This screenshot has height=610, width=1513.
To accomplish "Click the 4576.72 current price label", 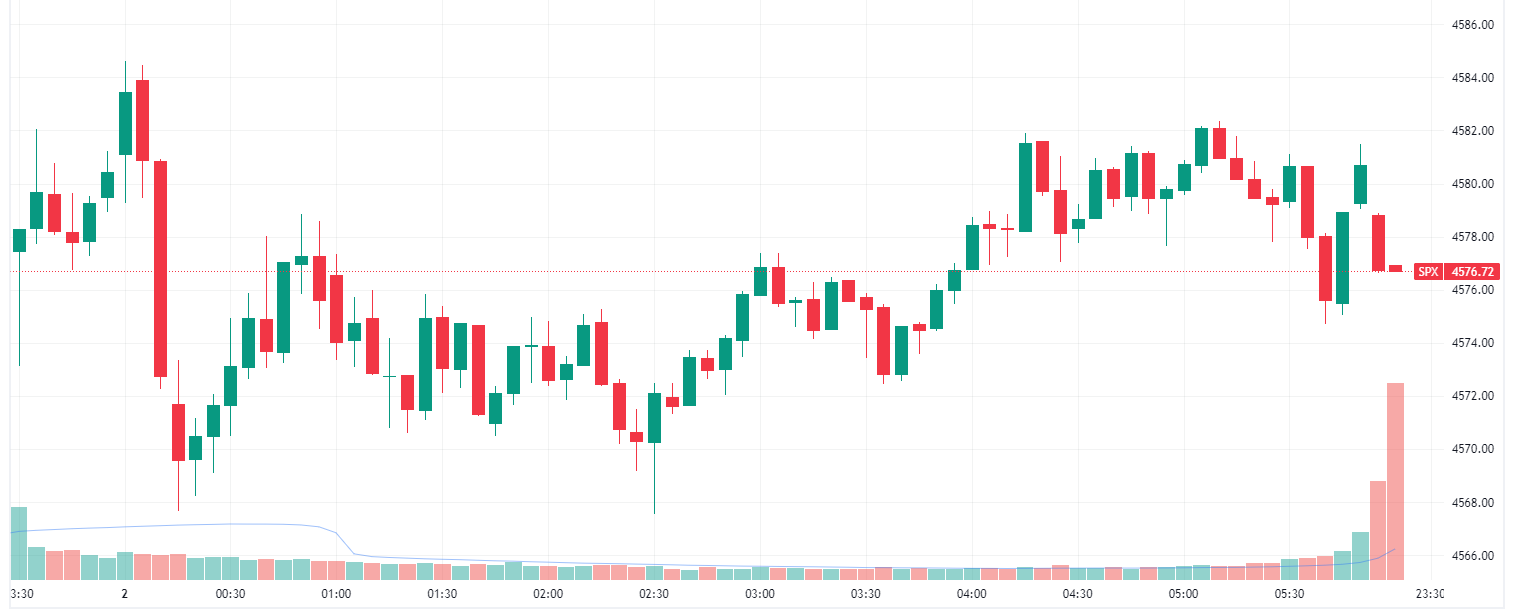I will (x=1474, y=271).
